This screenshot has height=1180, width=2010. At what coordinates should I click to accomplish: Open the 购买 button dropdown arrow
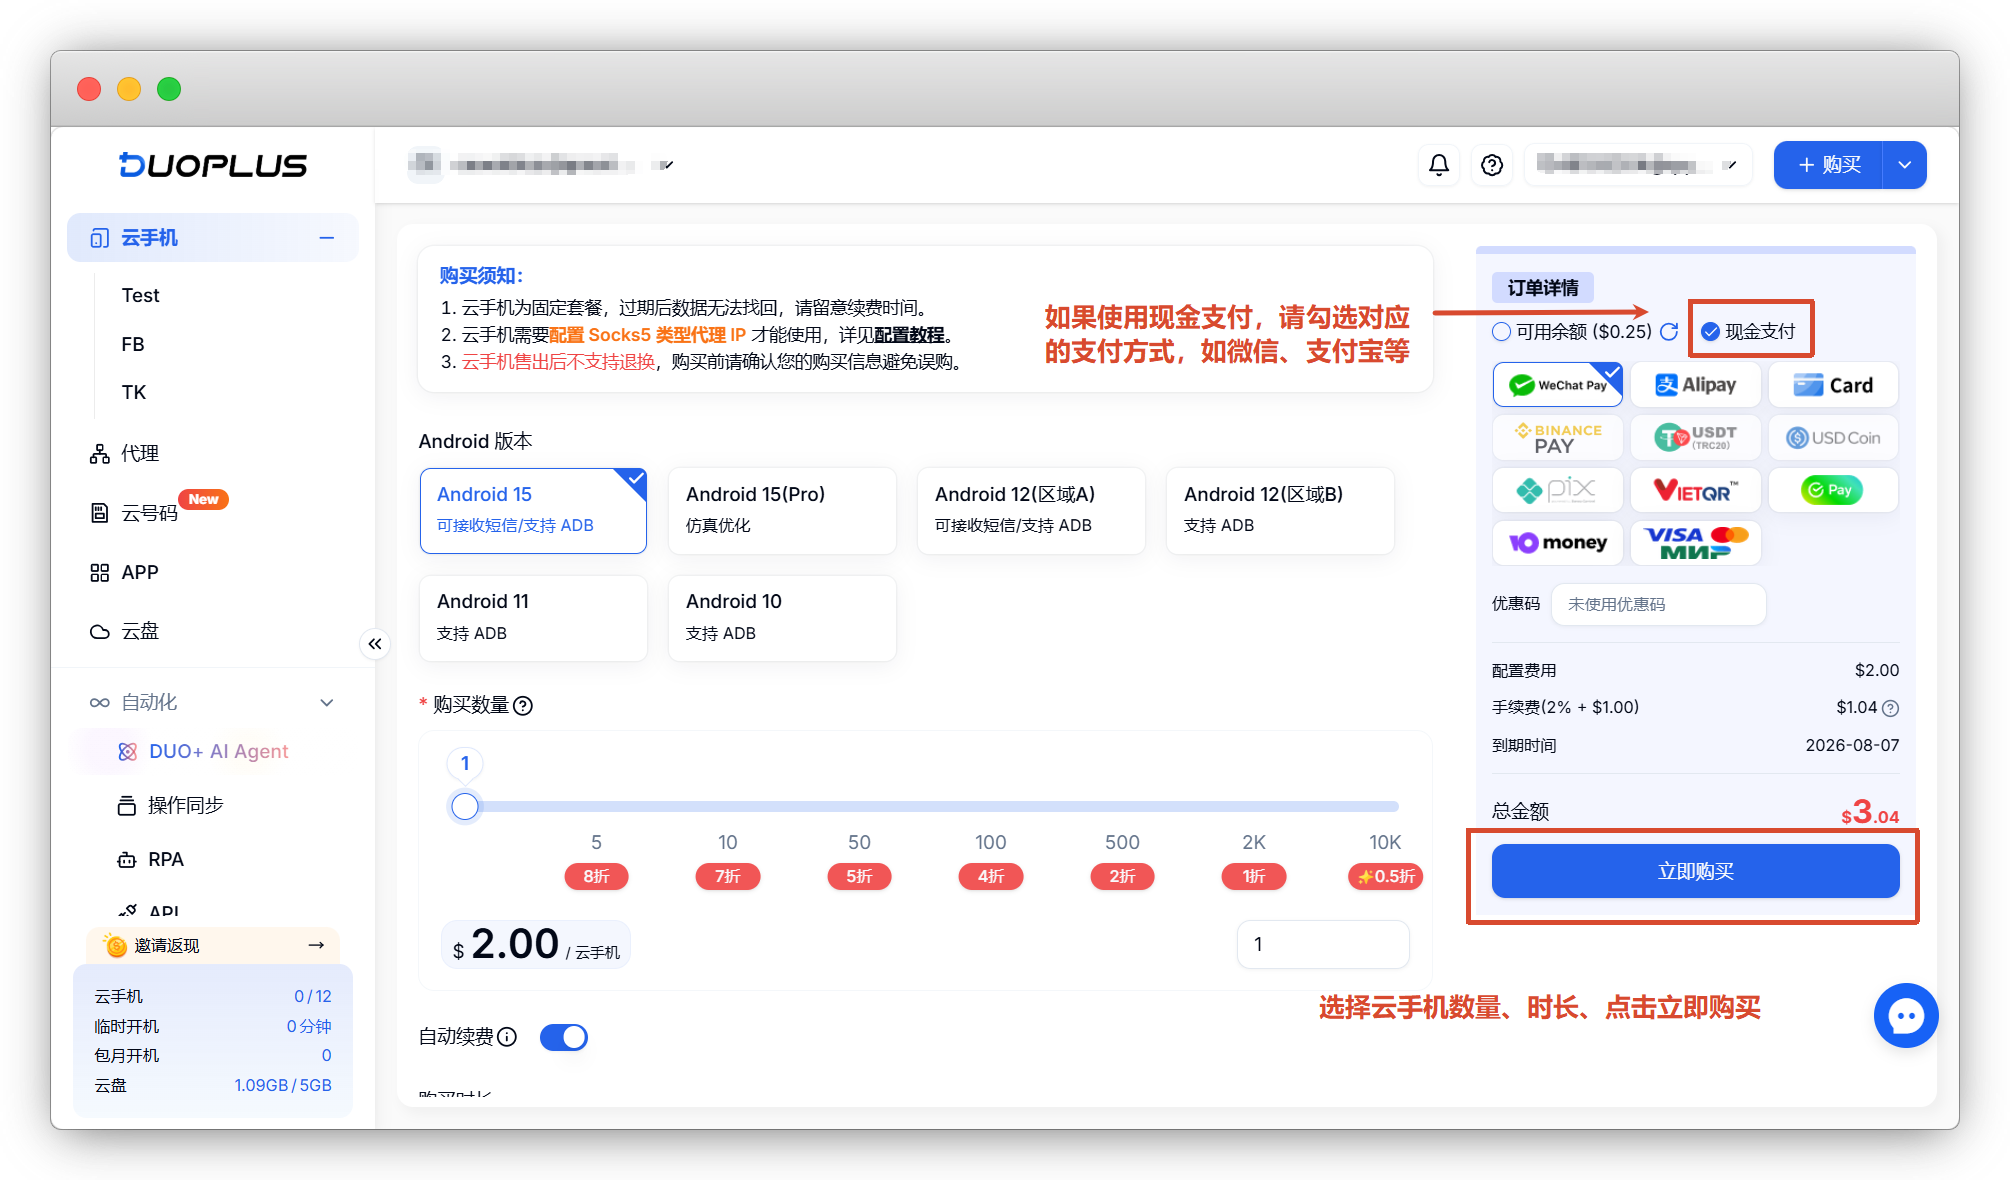click(x=1905, y=165)
